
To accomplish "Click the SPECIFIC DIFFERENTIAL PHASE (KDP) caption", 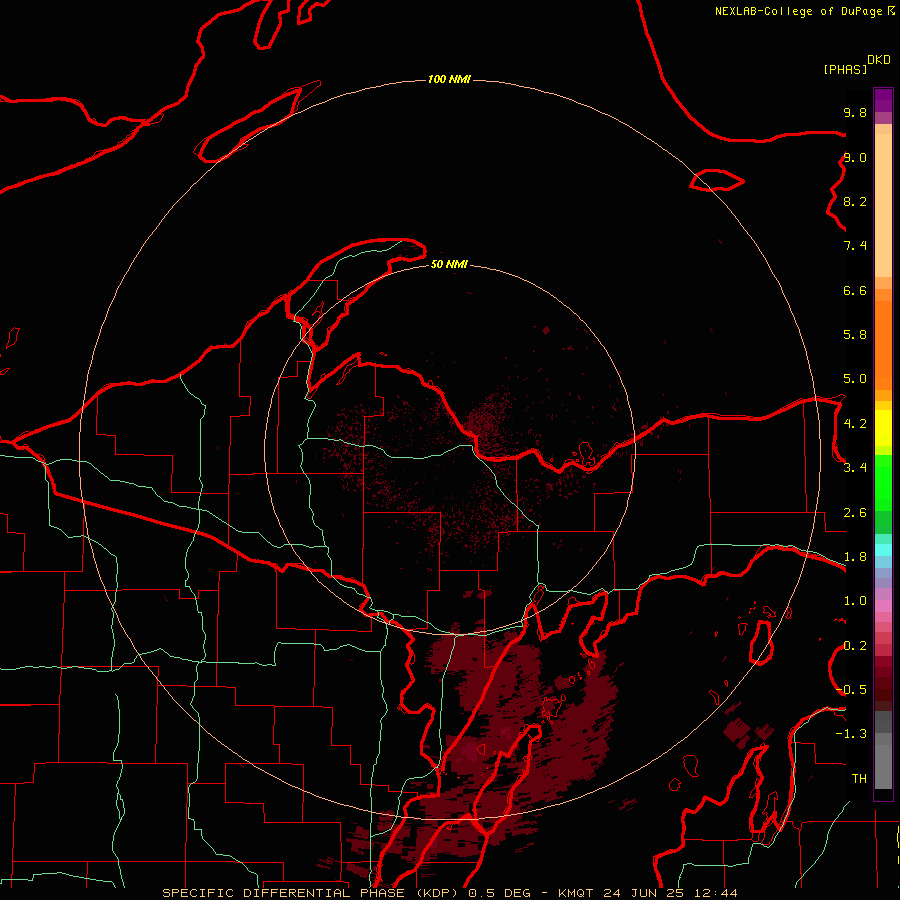I will click(x=311, y=893).
